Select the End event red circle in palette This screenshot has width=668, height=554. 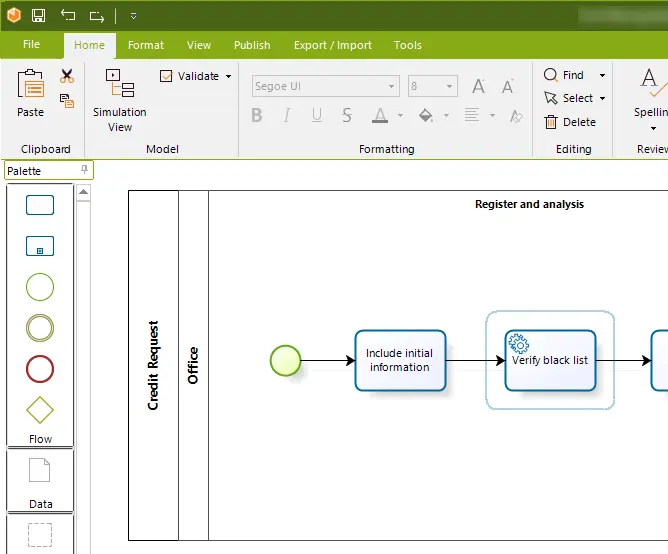click(x=40, y=369)
